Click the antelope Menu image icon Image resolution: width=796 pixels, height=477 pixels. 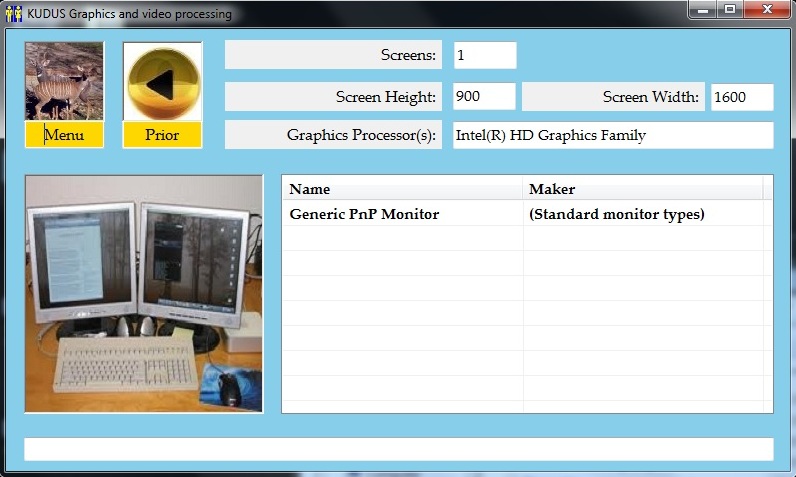point(64,82)
